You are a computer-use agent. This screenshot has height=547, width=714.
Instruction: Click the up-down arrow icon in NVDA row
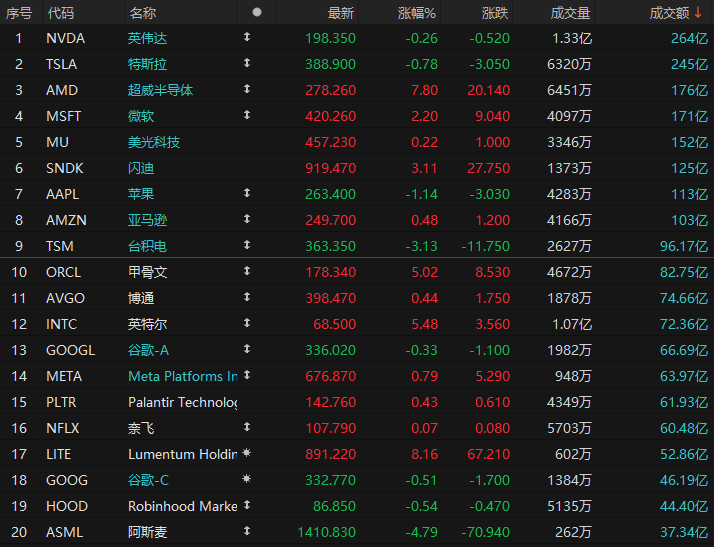[247, 37]
